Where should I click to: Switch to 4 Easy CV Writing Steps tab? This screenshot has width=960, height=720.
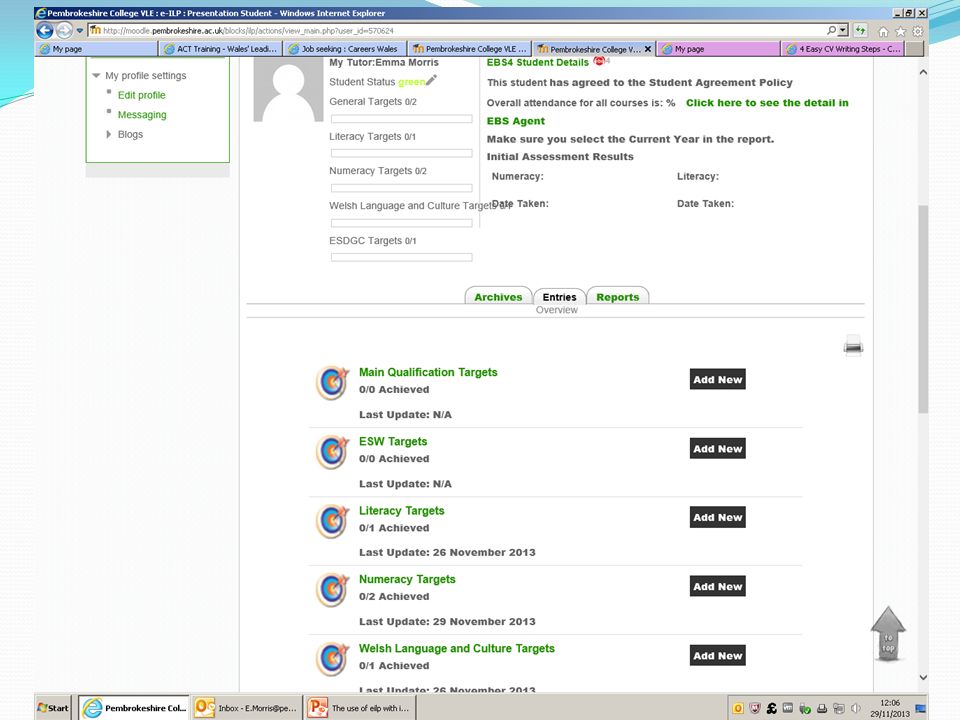[844, 49]
